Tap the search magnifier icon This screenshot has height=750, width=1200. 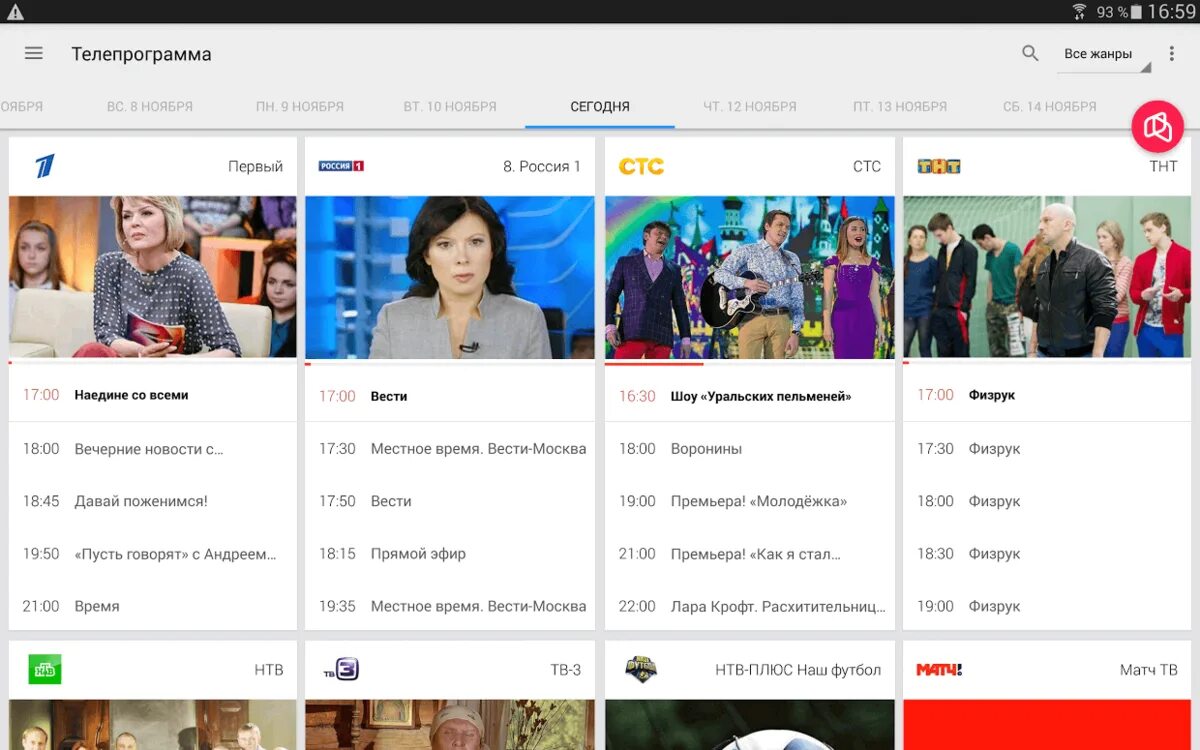[x=1030, y=54]
